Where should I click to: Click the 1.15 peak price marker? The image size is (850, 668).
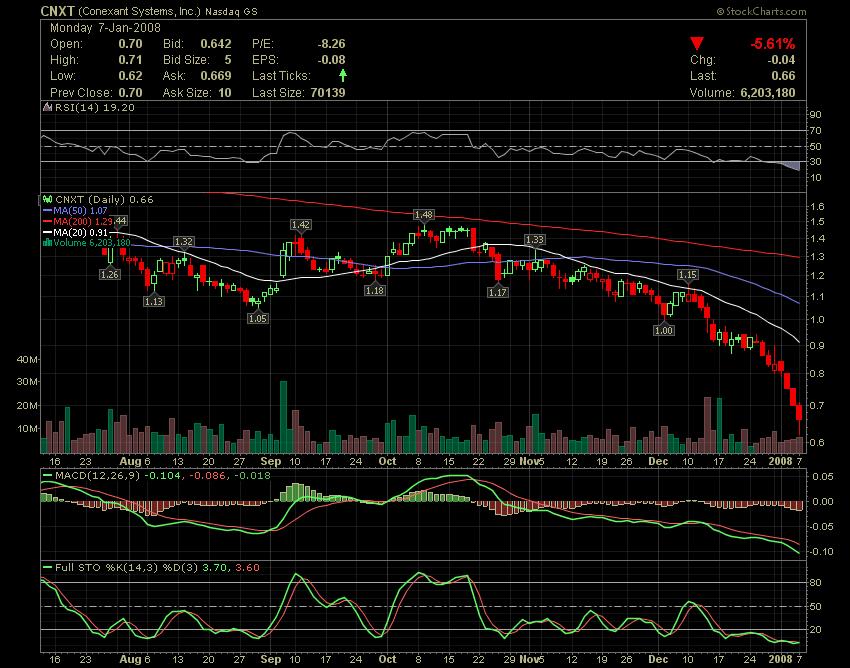click(687, 275)
